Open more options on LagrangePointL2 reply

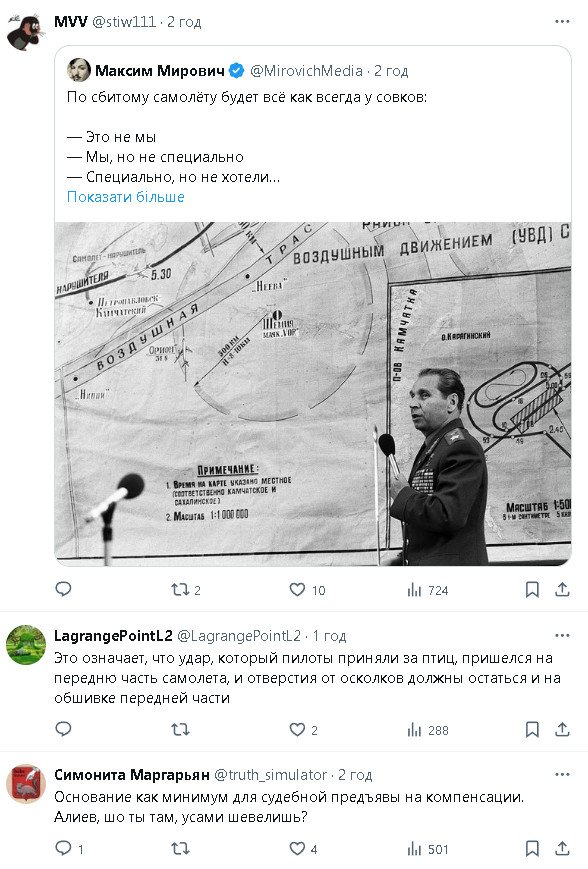tap(562, 636)
